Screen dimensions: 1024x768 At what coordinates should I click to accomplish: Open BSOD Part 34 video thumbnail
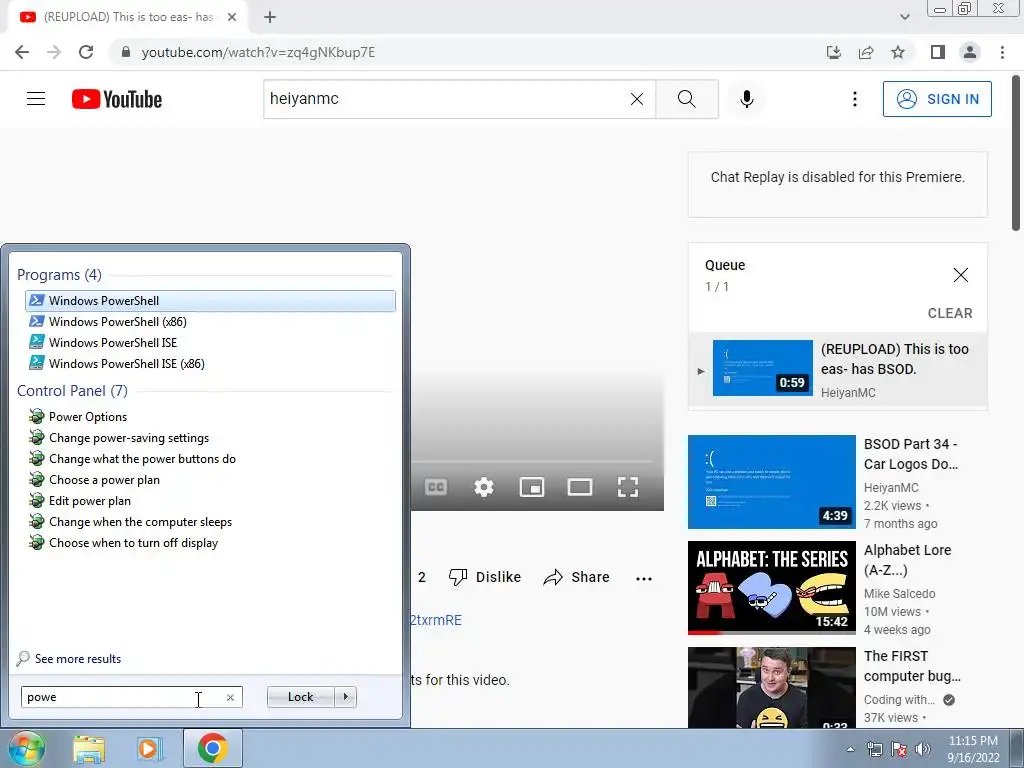tap(771, 481)
